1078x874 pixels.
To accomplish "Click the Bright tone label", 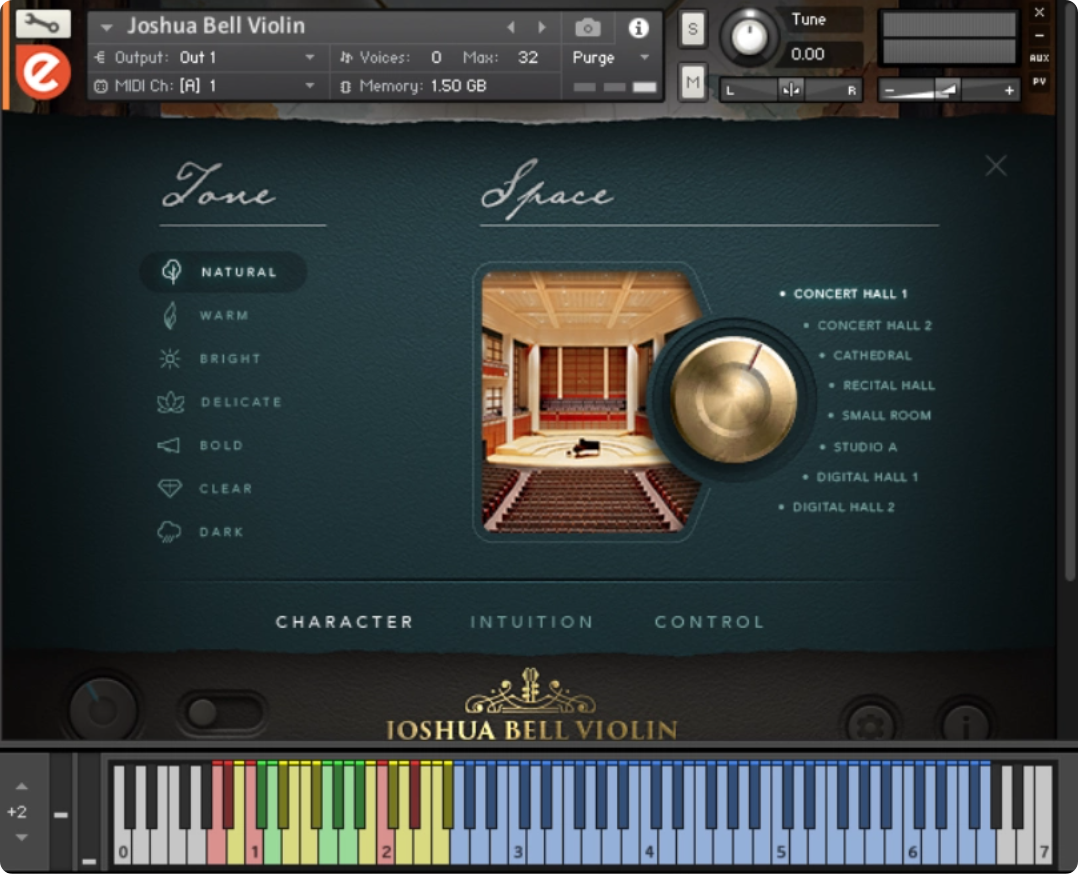I will [x=230, y=359].
